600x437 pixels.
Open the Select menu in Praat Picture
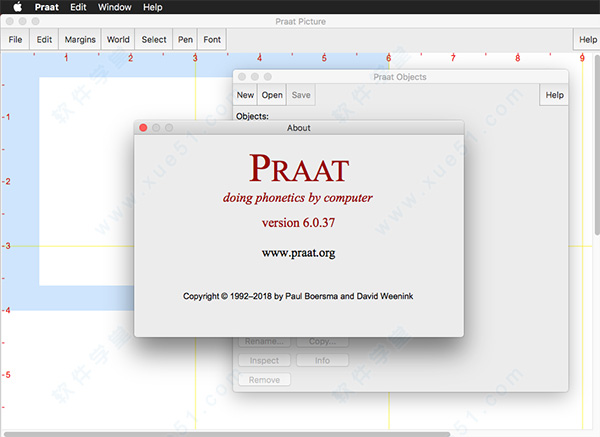pyautogui.click(x=154, y=39)
